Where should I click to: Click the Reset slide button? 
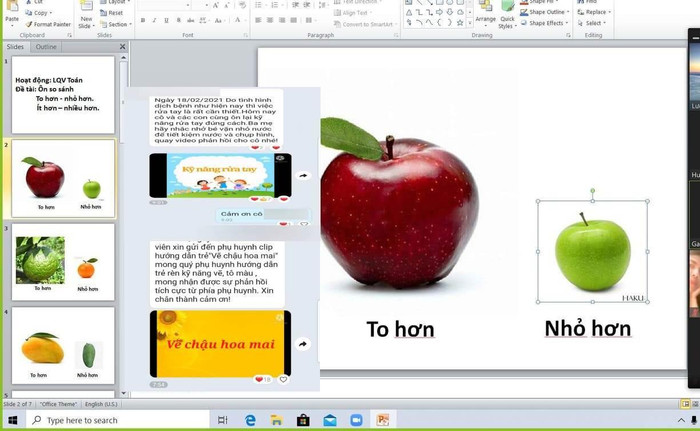click(112, 13)
